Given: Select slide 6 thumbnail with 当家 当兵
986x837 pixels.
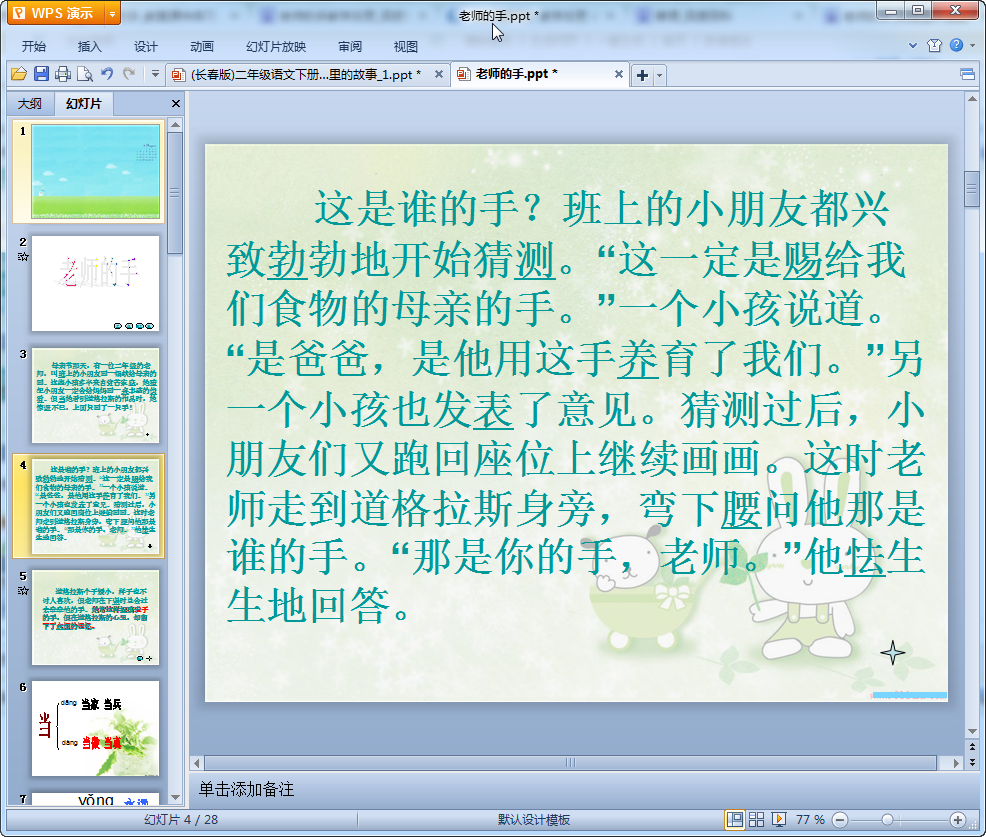Looking at the screenshot, I should click(96, 729).
